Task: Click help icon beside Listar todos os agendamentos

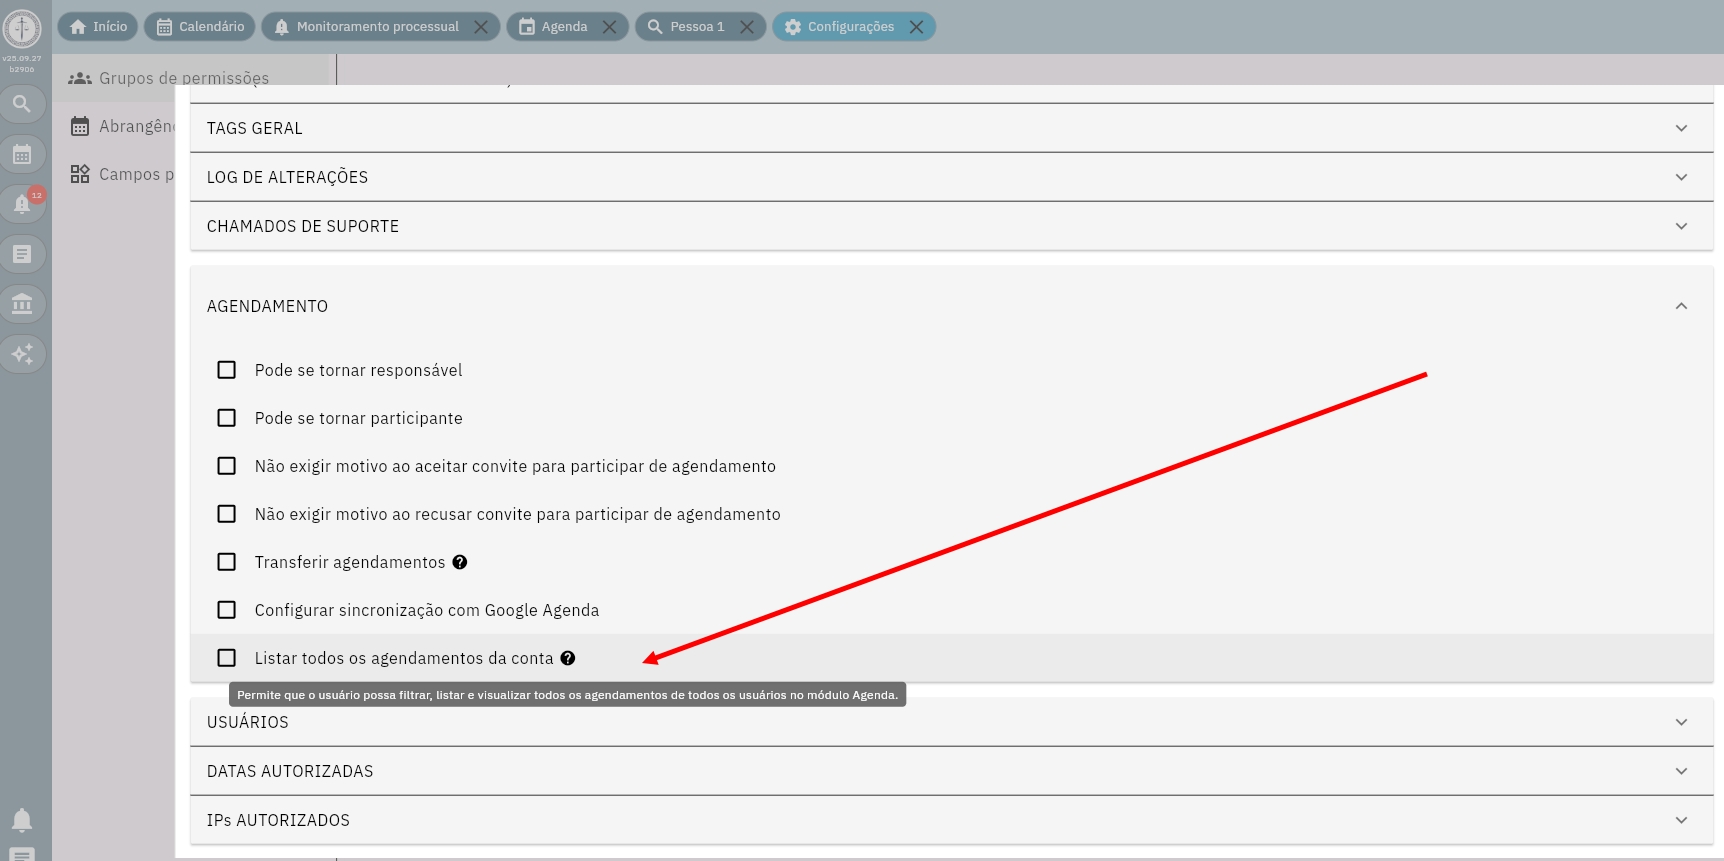Action: (568, 658)
